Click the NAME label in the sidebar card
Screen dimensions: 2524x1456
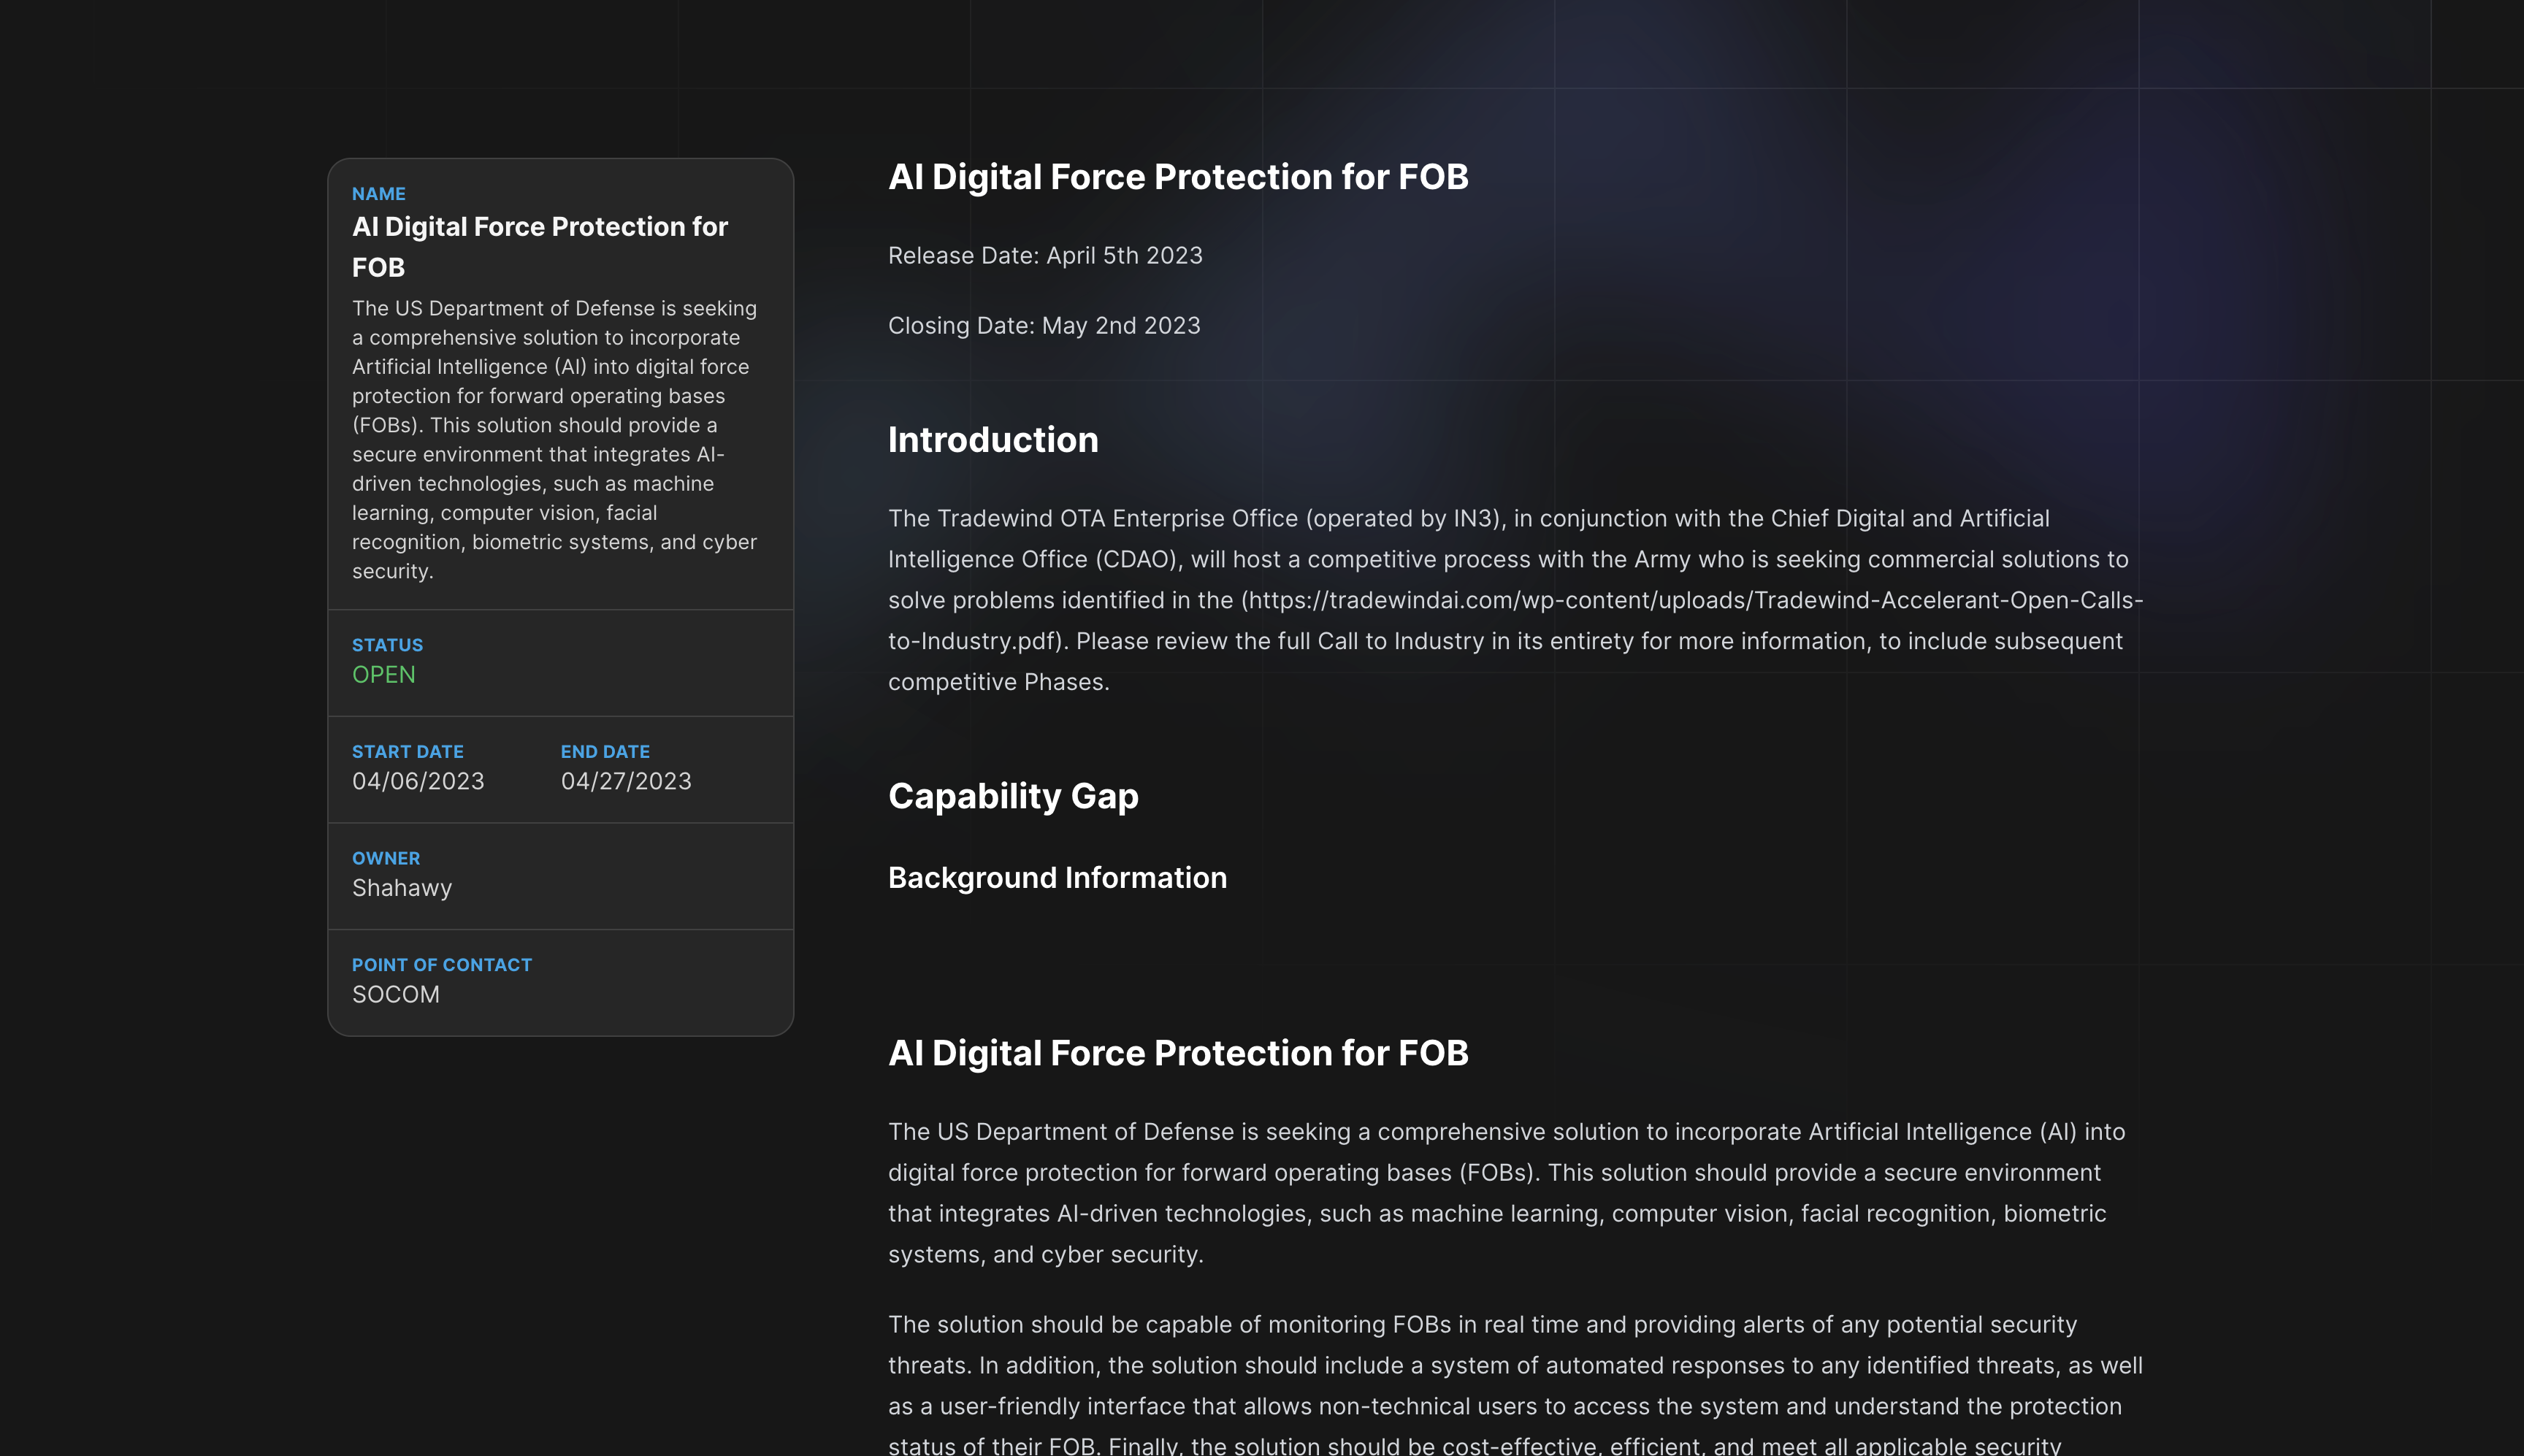379,194
